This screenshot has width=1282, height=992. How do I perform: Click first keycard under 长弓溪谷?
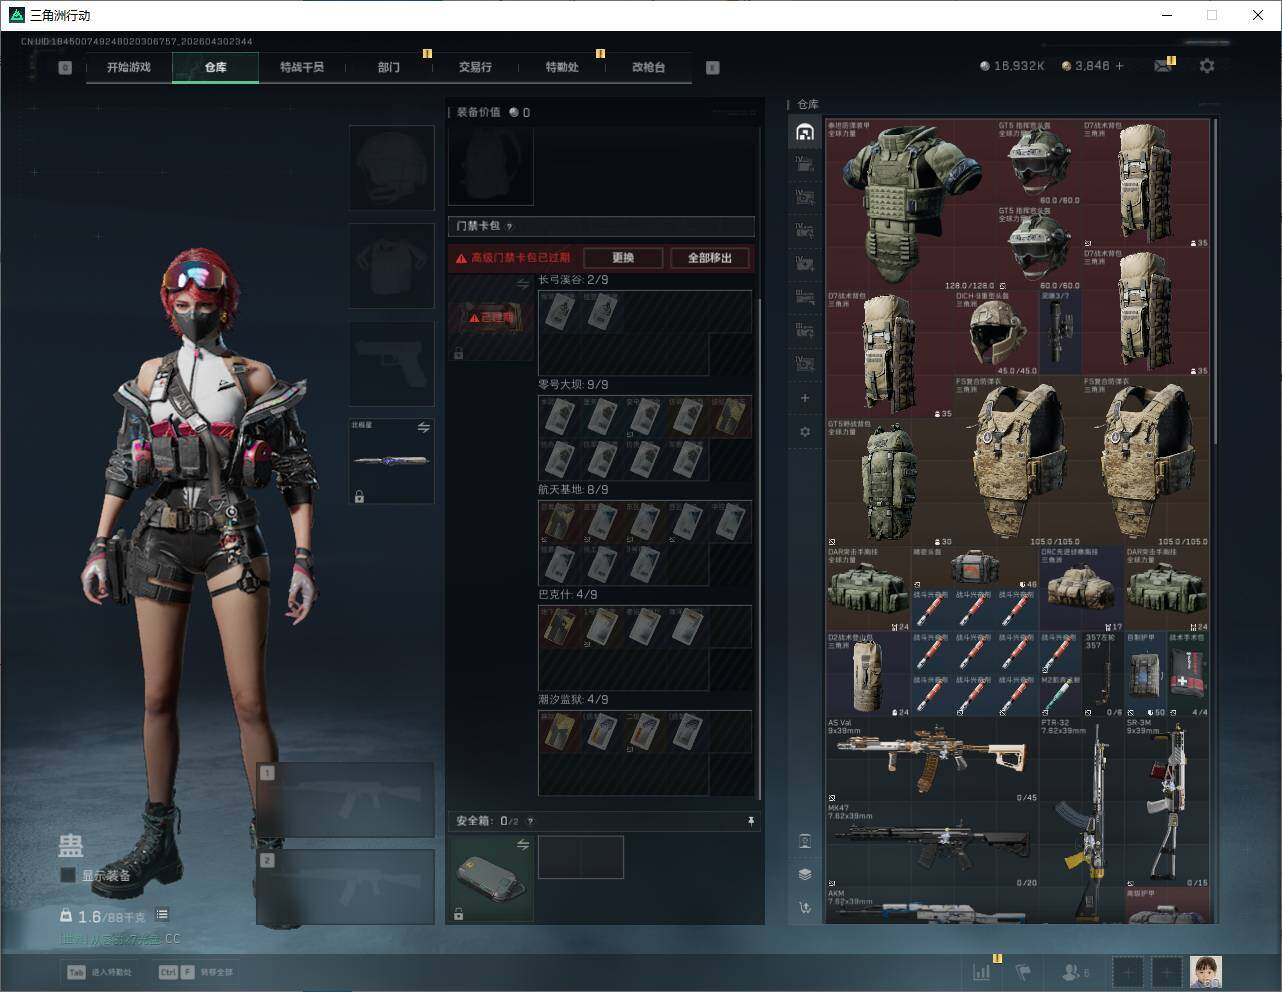coord(560,312)
